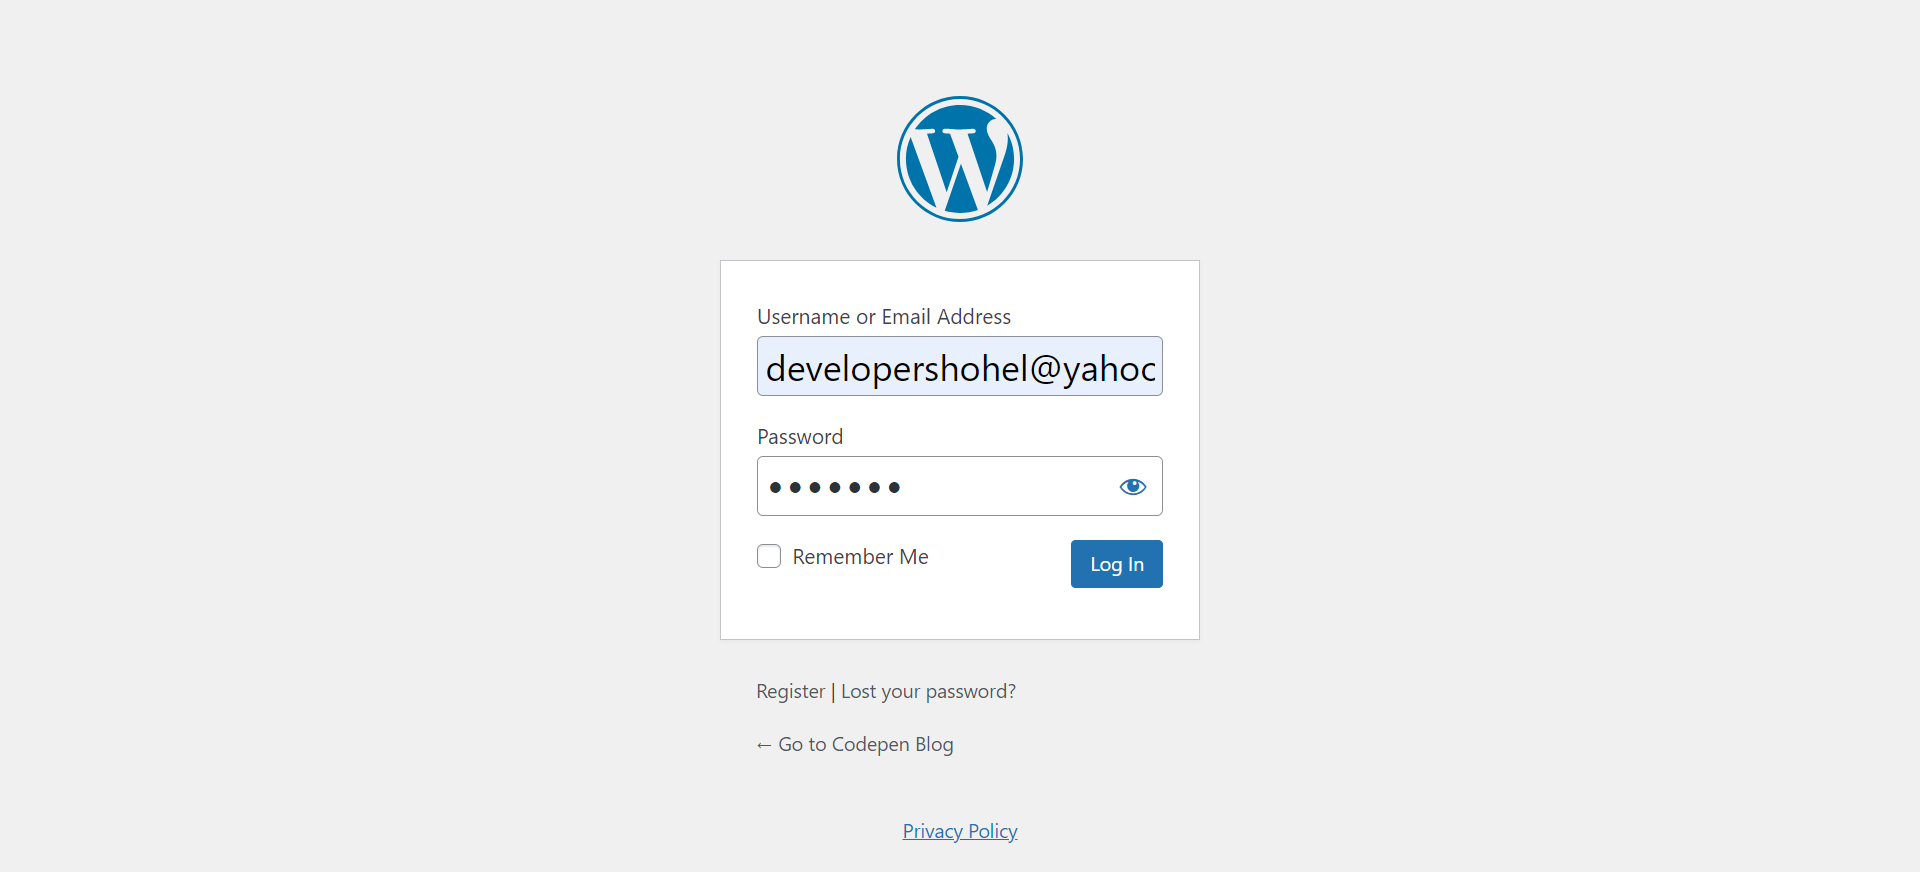Click the white login form panel background
1920x872 pixels.
960,610
